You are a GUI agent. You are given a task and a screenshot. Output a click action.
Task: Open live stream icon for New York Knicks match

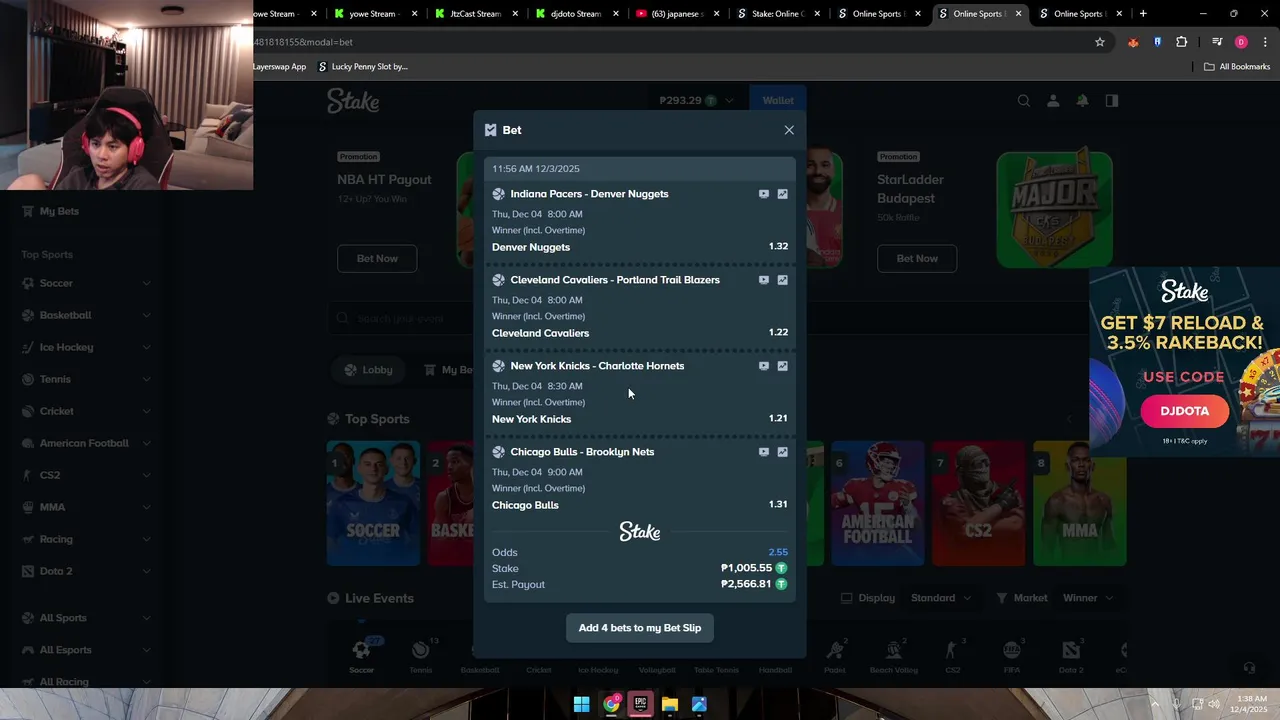tap(764, 366)
